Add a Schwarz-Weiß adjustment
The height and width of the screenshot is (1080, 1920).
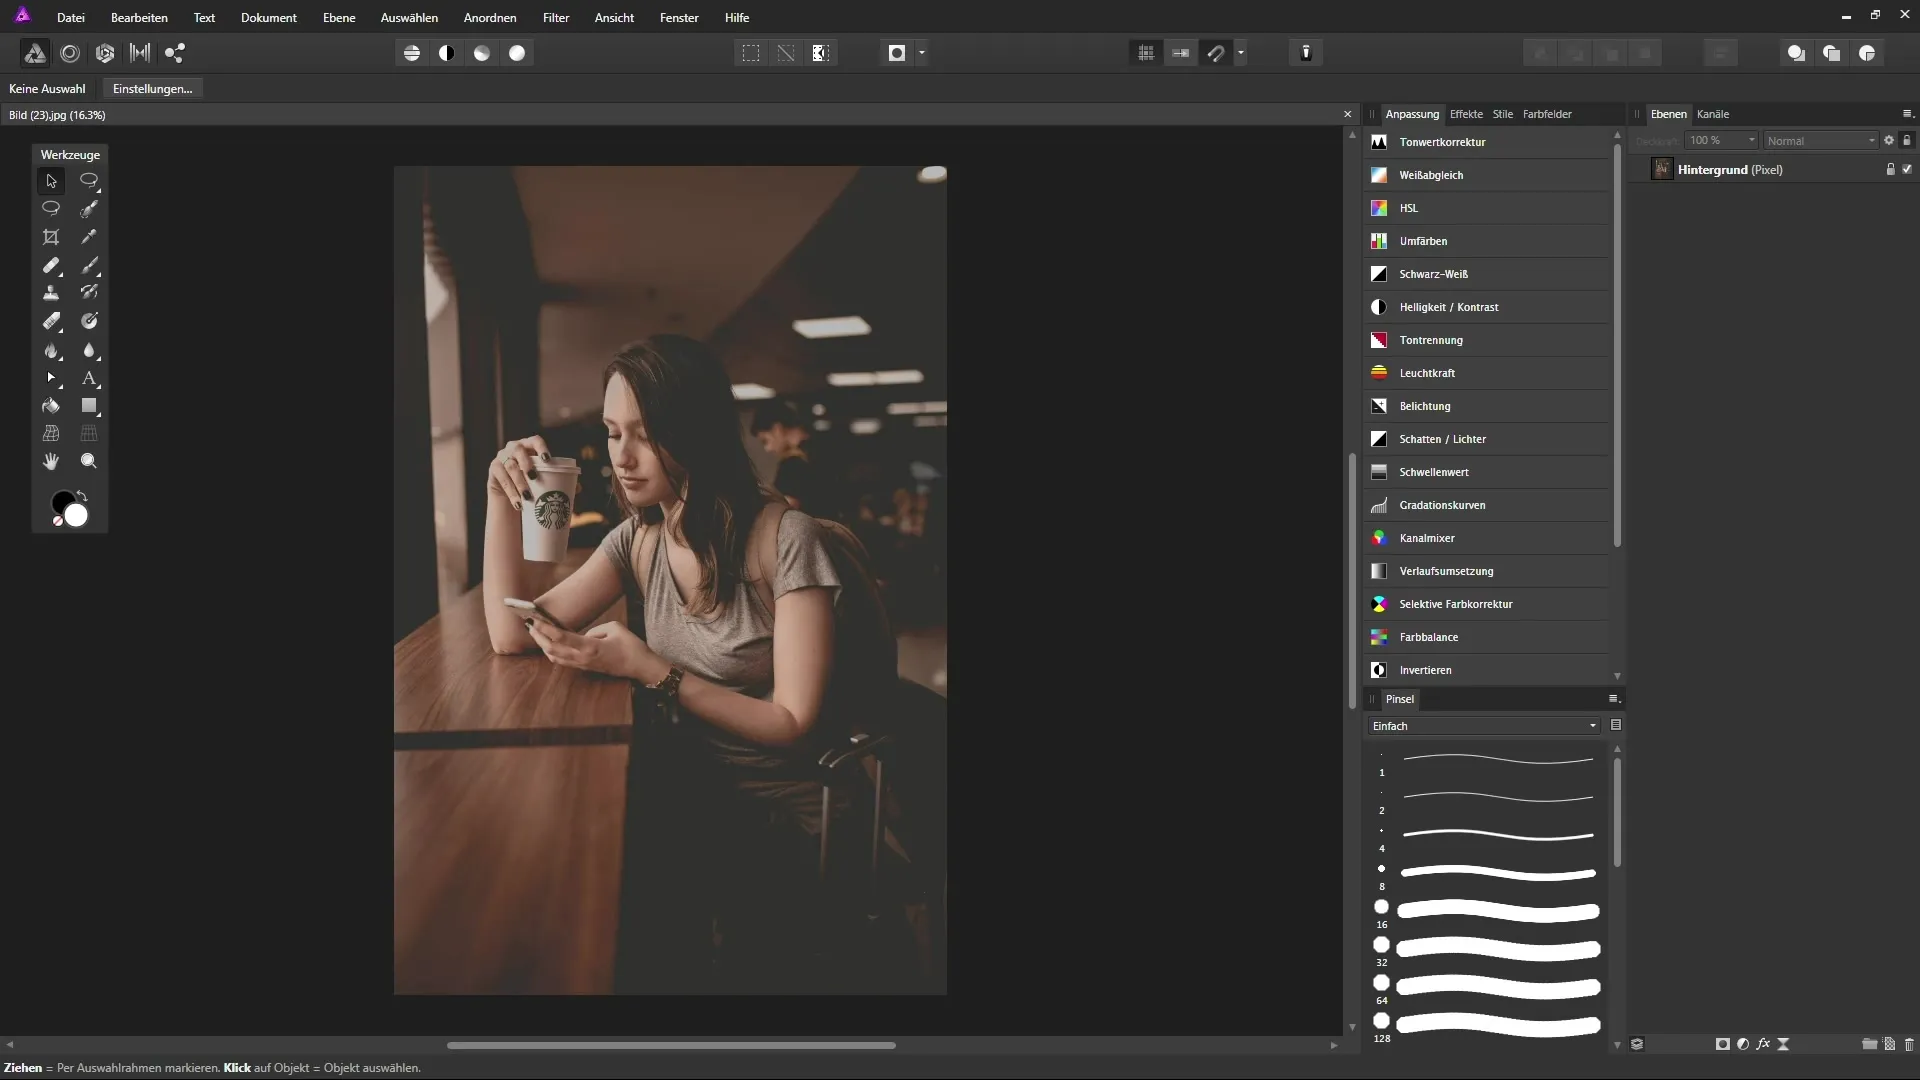(x=1487, y=274)
